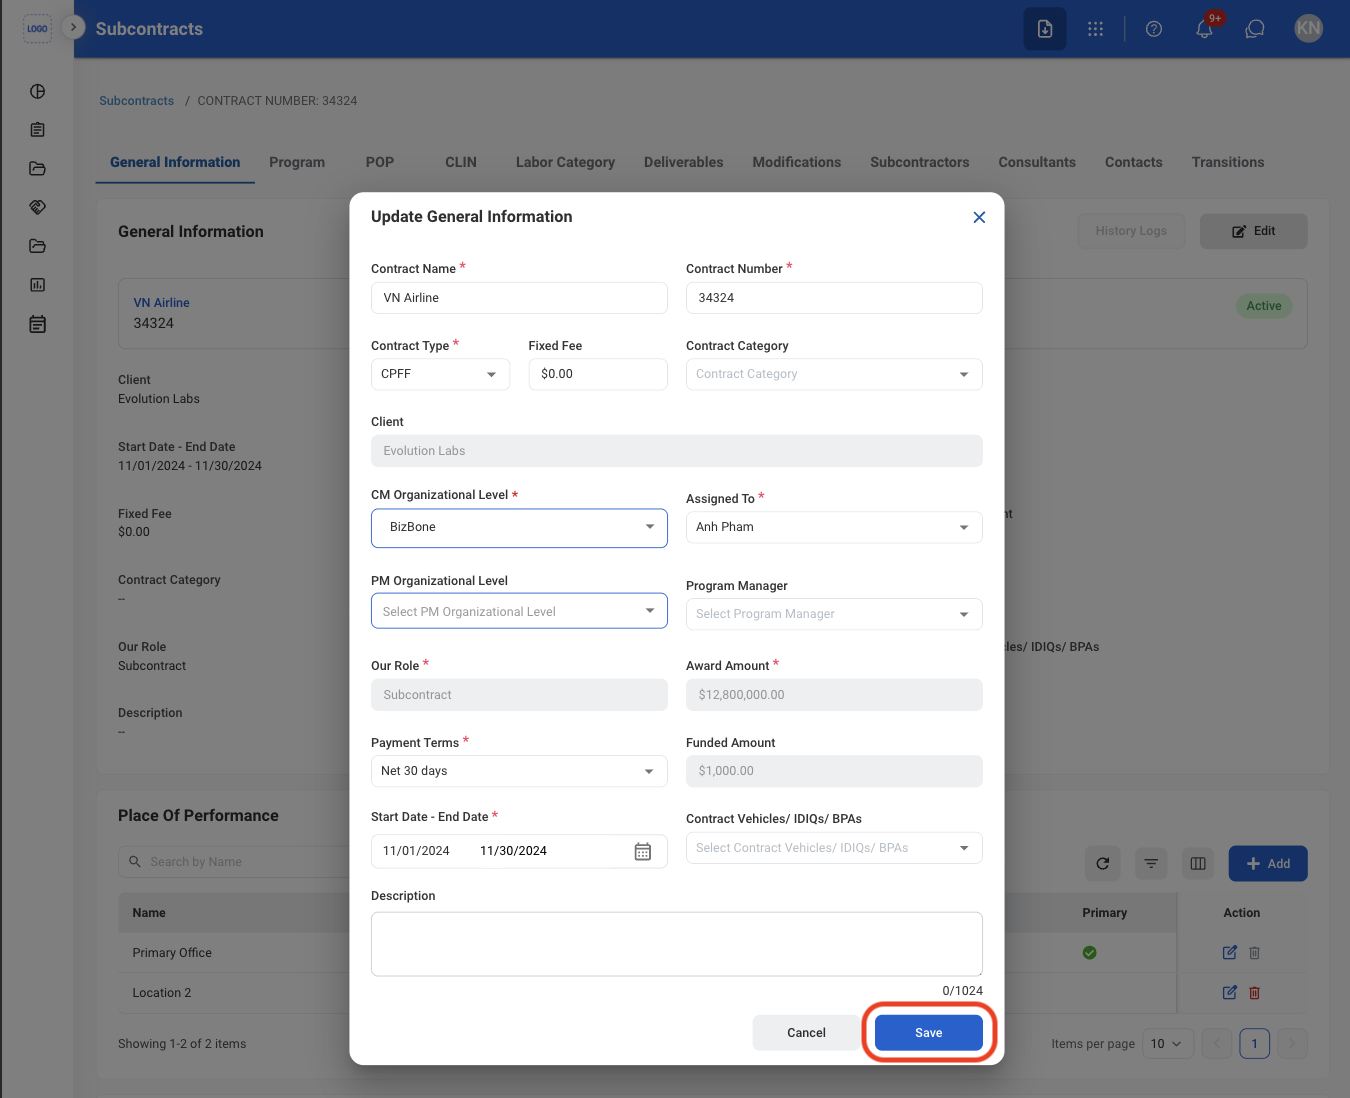Open the help question mark icon
The image size is (1350, 1098).
pyautogui.click(x=1154, y=29)
